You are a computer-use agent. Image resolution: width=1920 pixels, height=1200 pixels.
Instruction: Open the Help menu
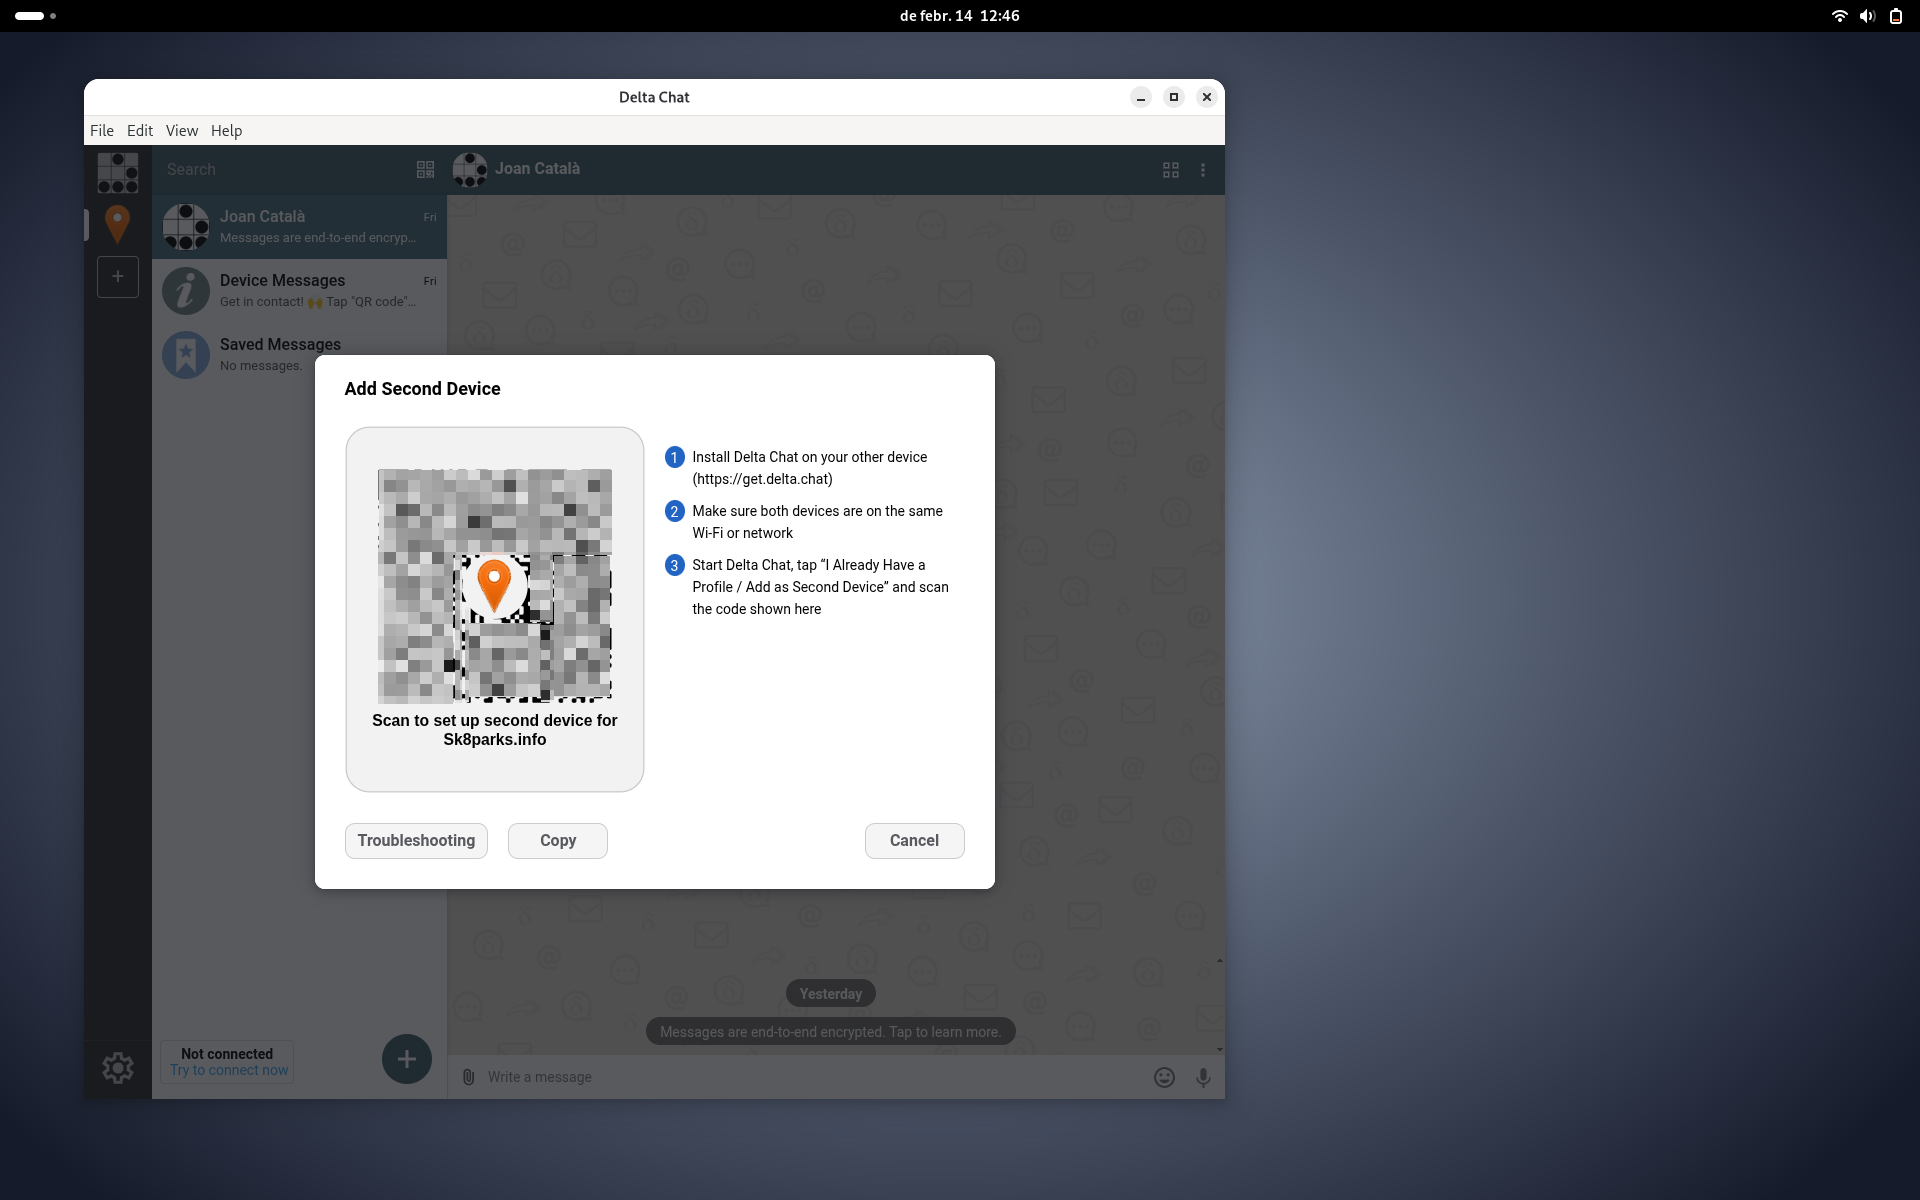(226, 130)
